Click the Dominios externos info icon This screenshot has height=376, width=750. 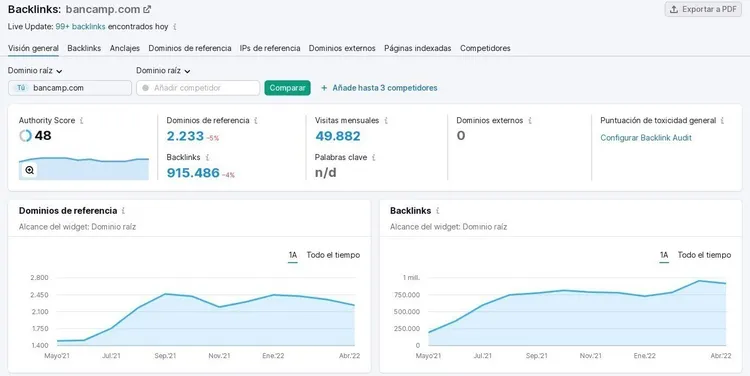pos(529,121)
